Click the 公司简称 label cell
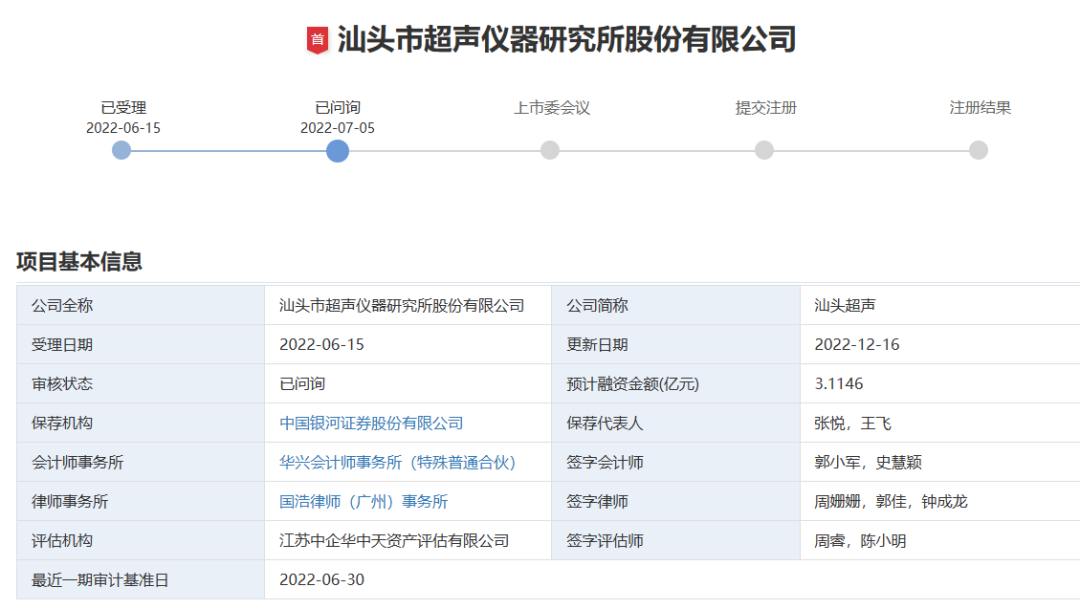Image resolution: width=1080 pixels, height=609 pixels. 676,305
